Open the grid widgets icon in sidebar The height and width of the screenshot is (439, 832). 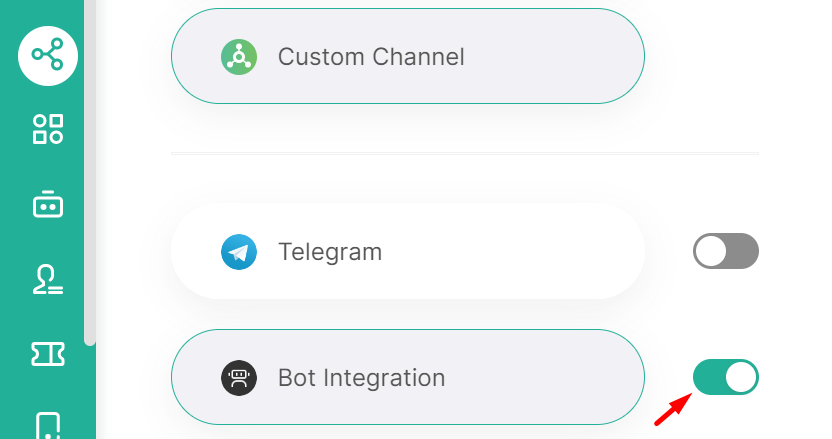48,129
